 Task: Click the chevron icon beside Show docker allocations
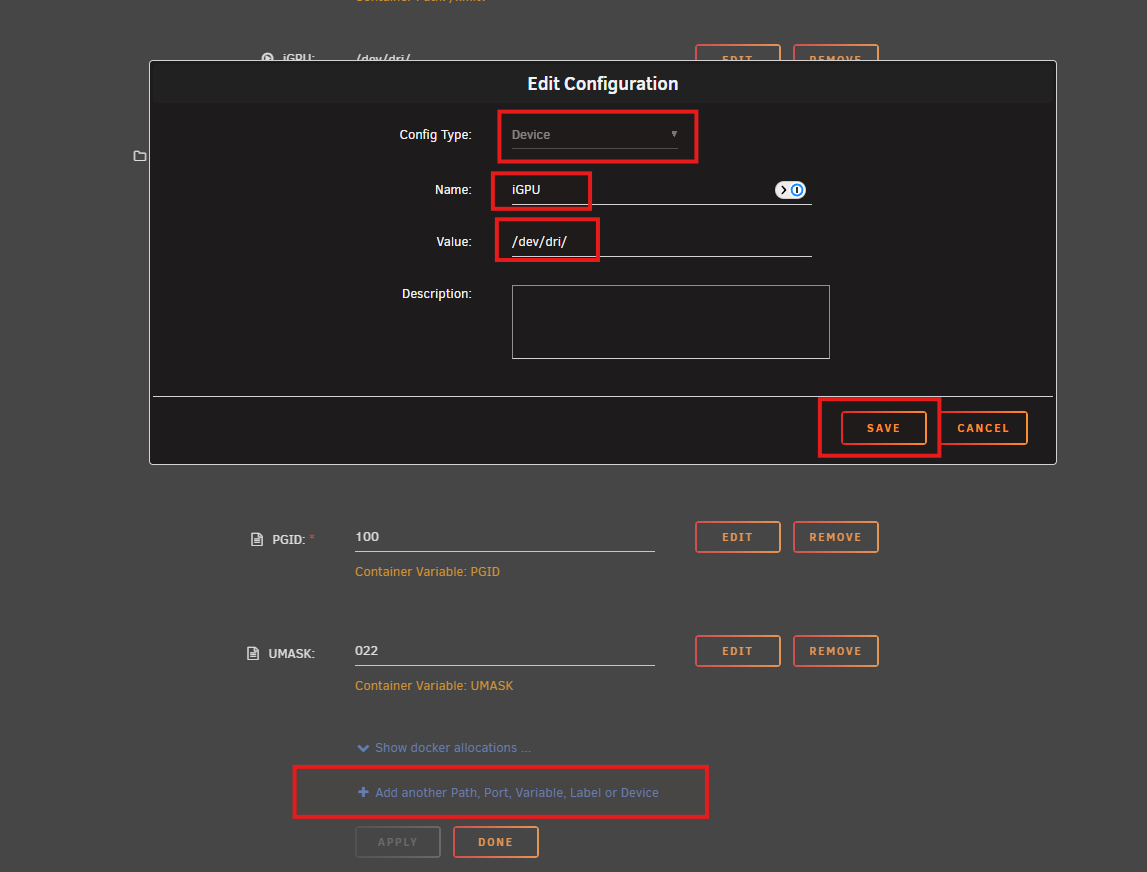(363, 748)
